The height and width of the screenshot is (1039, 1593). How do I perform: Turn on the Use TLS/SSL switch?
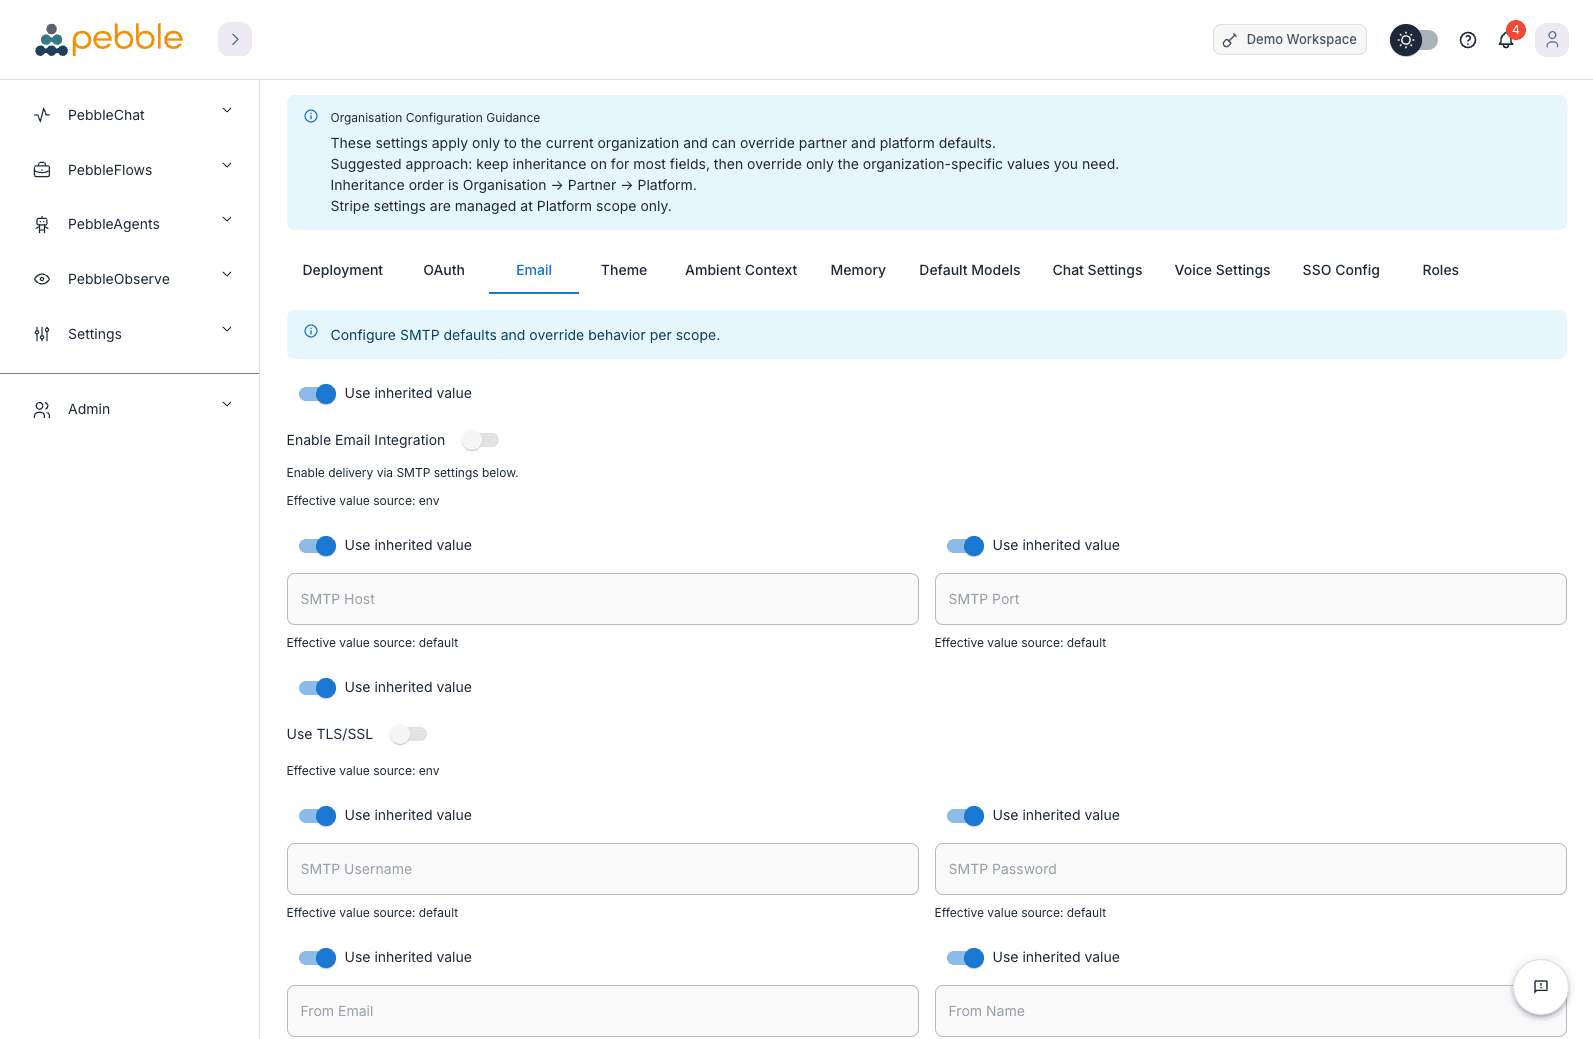pos(408,734)
